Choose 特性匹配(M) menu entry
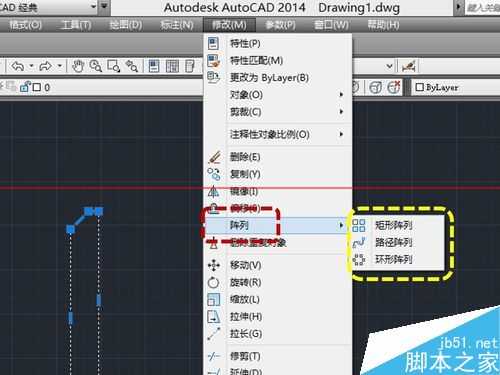This screenshot has width=500, height=375. pyautogui.click(x=278, y=60)
